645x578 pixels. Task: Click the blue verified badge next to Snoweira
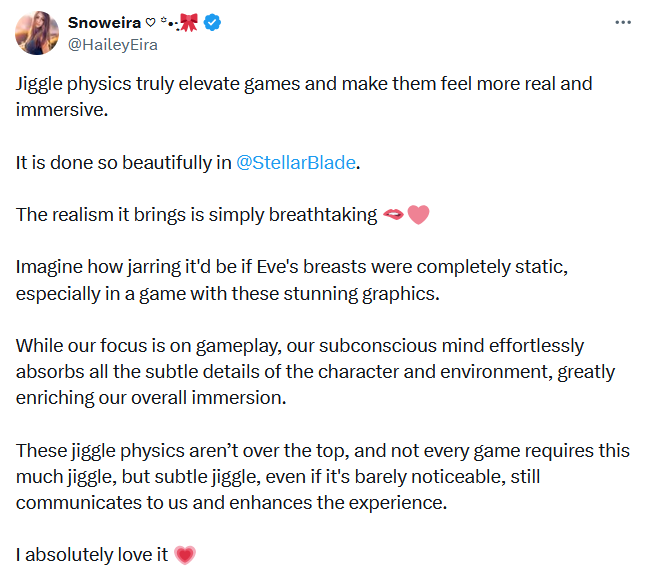212,22
